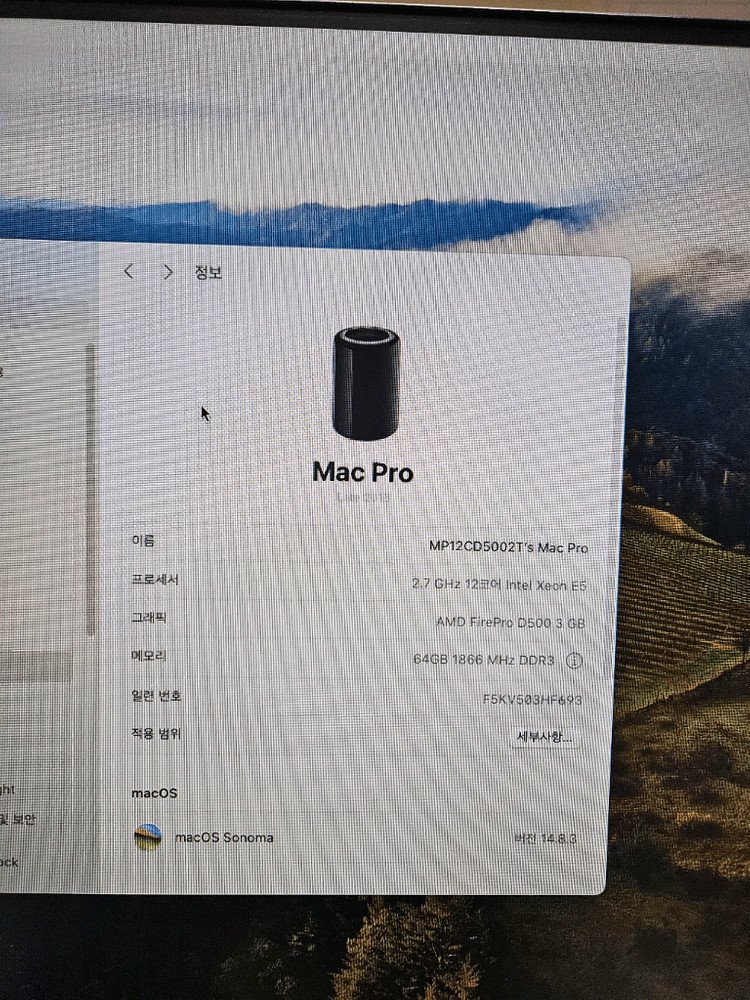Click the 그래픽 row label

[149, 617]
